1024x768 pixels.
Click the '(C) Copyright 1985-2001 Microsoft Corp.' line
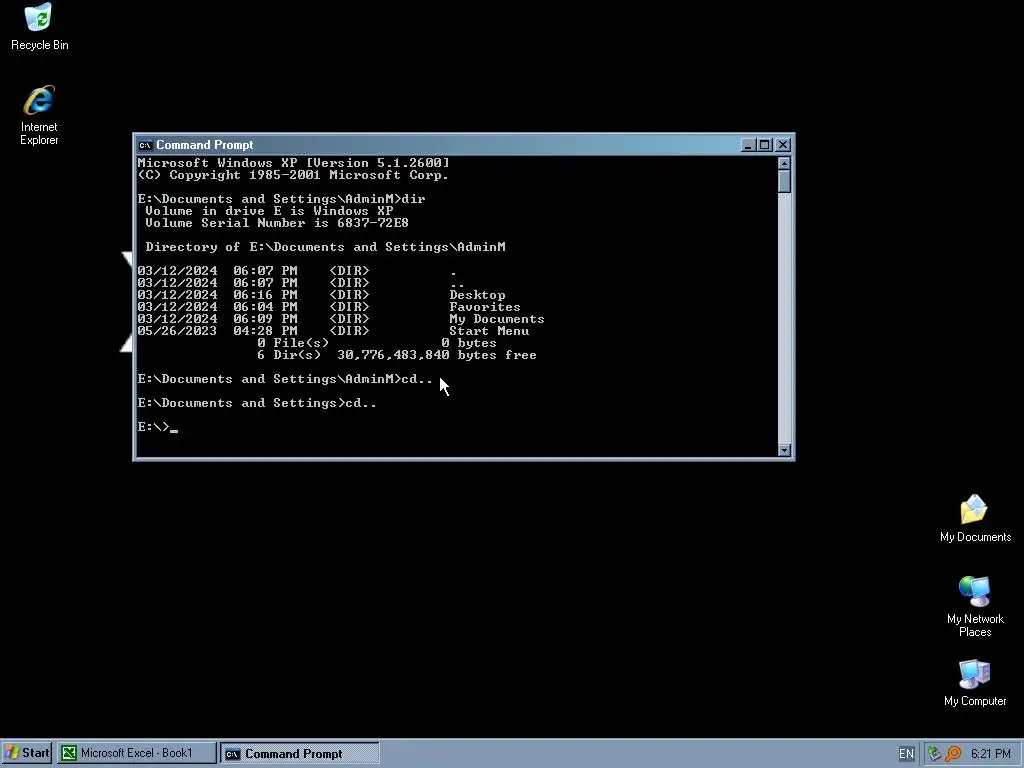(x=293, y=175)
